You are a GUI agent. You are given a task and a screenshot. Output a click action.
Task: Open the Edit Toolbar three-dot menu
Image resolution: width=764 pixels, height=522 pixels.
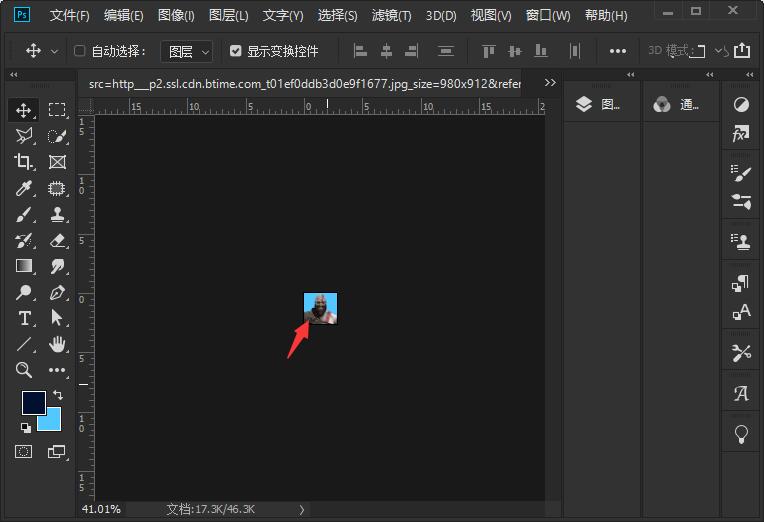pyautogui.click(x=57, y=370)
